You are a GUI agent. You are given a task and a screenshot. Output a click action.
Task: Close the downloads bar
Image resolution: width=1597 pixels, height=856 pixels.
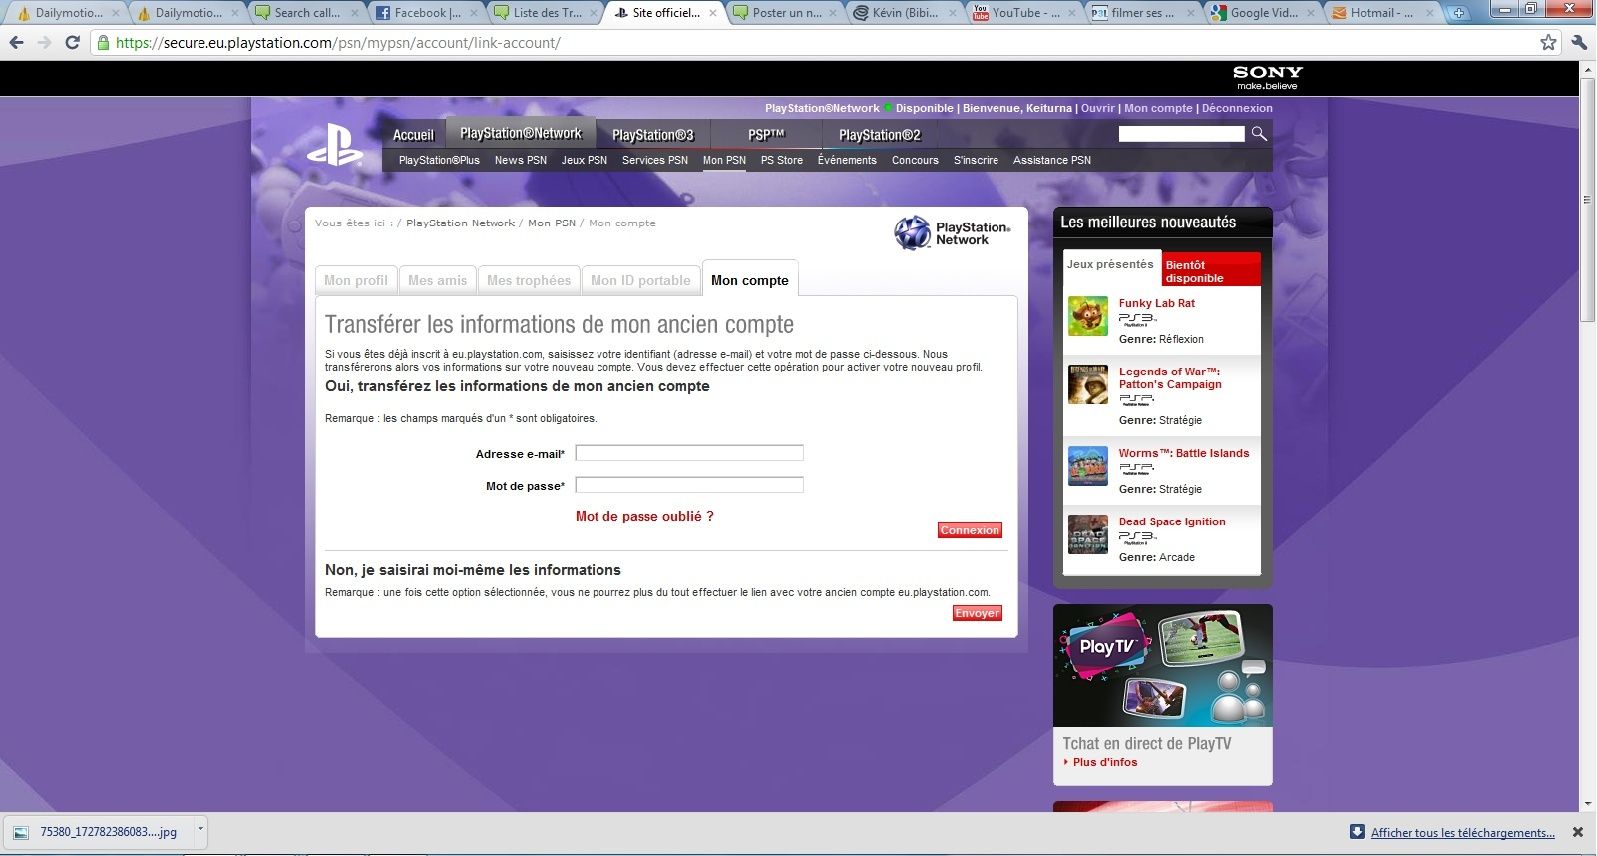(x=1578, y=832)
